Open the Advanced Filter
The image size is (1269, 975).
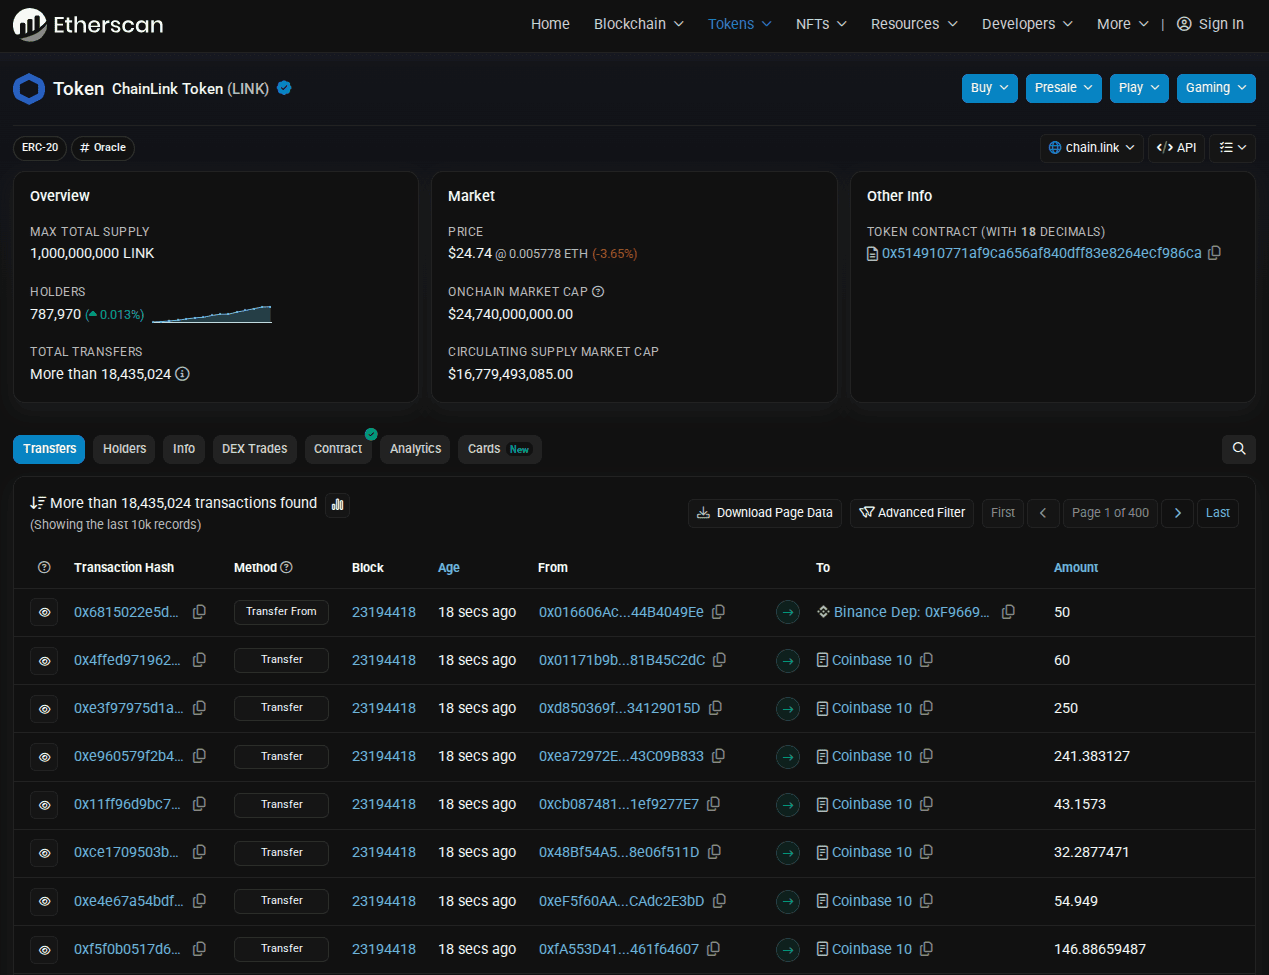point(912,513)
